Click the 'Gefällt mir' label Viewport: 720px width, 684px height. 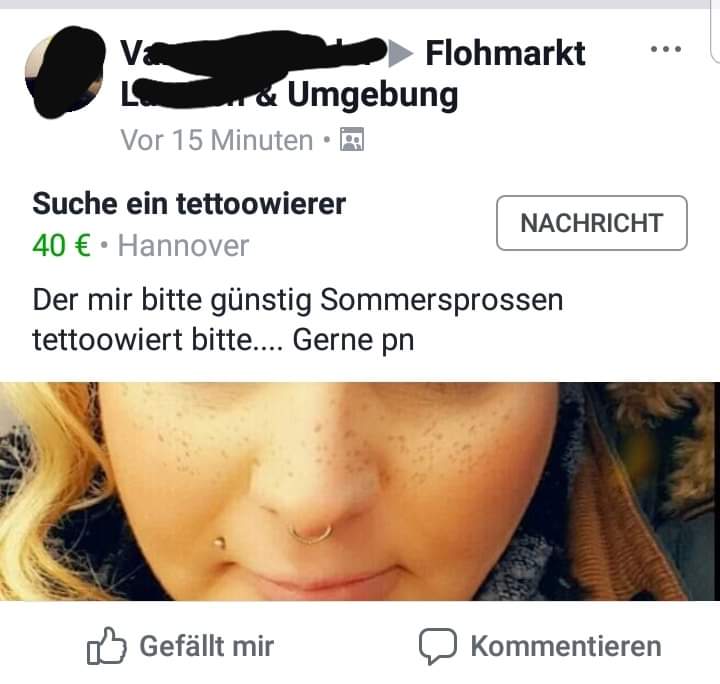click(x=207, y=646)
